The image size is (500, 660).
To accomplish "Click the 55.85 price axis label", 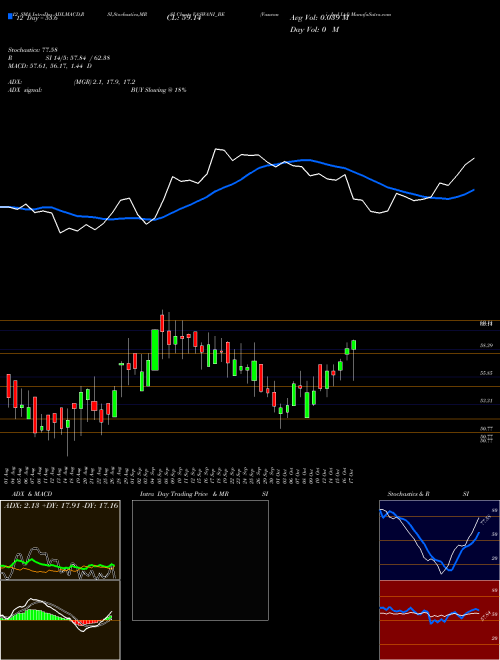I will [x=487, y=373].
